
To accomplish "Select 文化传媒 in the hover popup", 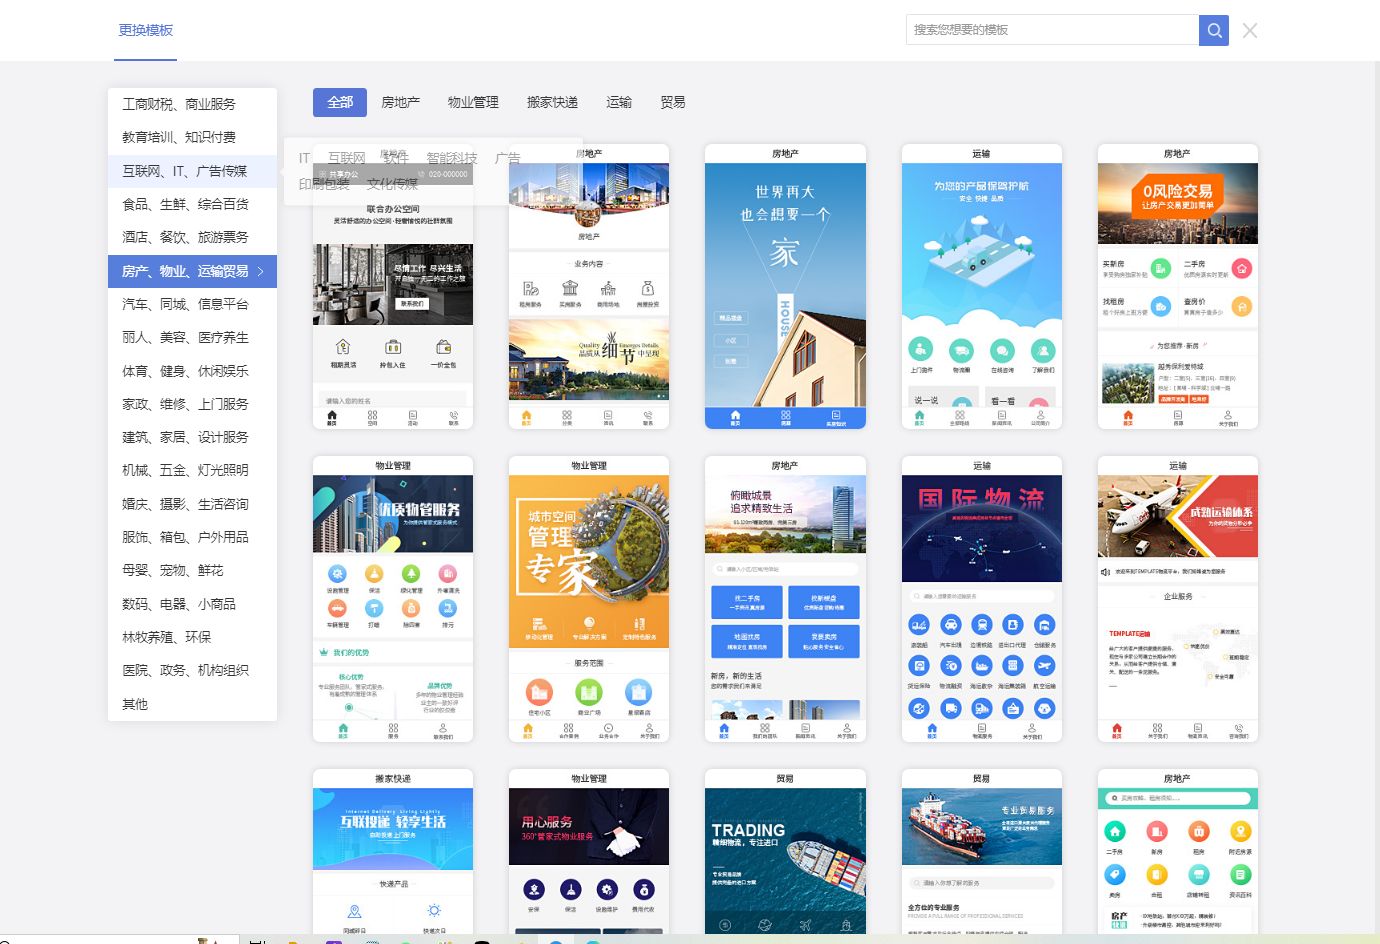I will (x=392, y=184).
